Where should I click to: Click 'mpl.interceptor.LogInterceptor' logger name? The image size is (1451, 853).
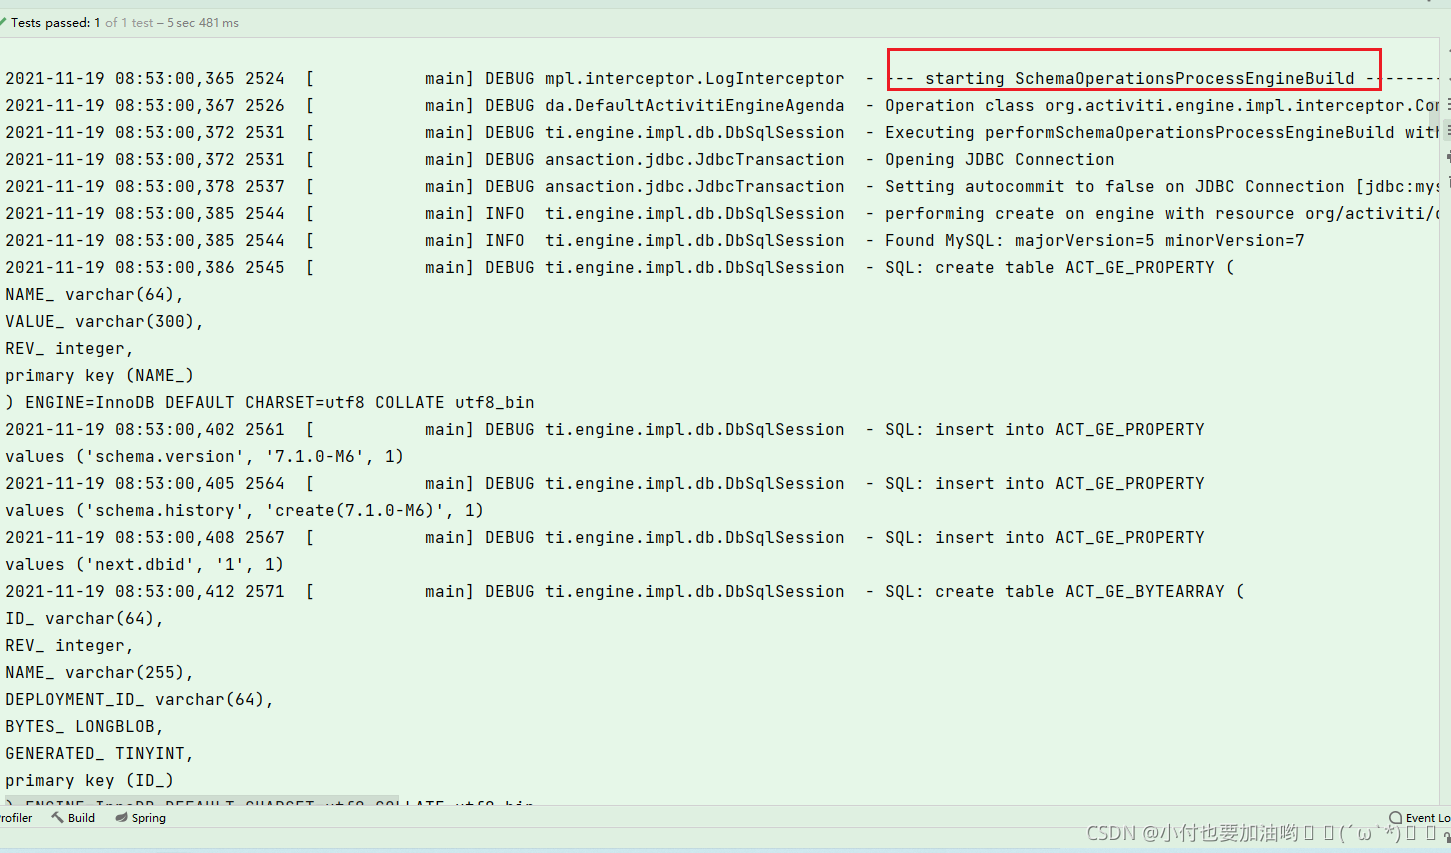[694, 78]
